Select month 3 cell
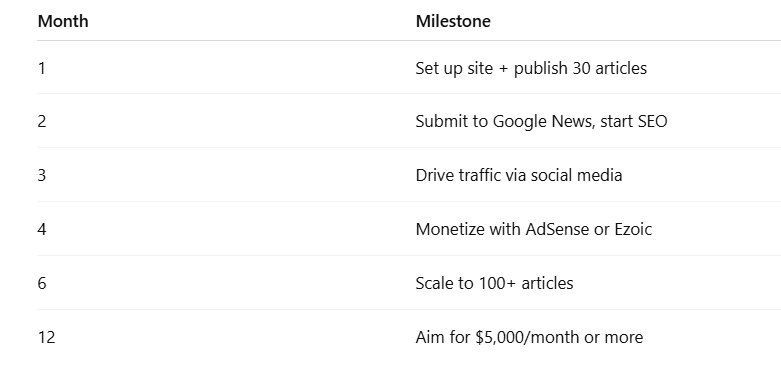The width and height of the screenshot is (781, 367). click(x=42, y=175)
